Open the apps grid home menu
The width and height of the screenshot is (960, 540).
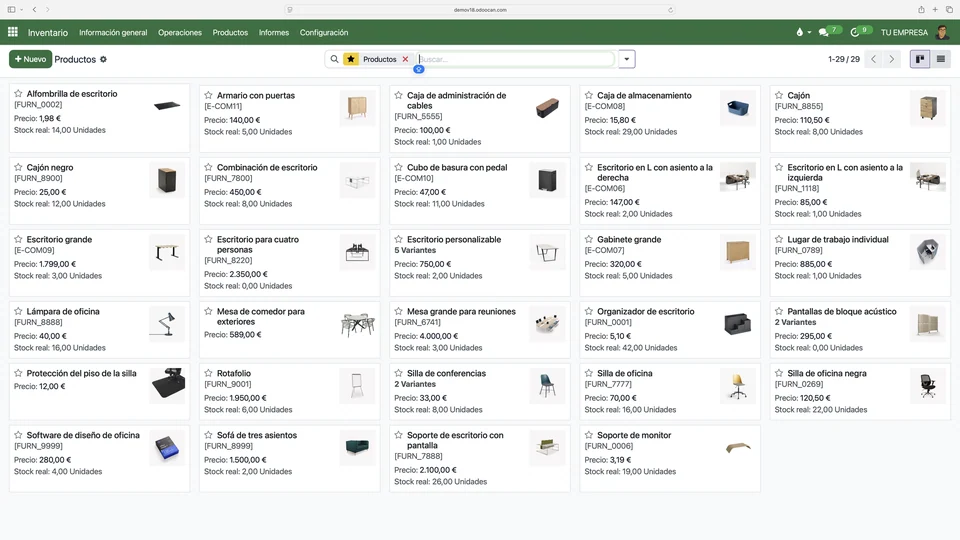(x=12, y=32)
